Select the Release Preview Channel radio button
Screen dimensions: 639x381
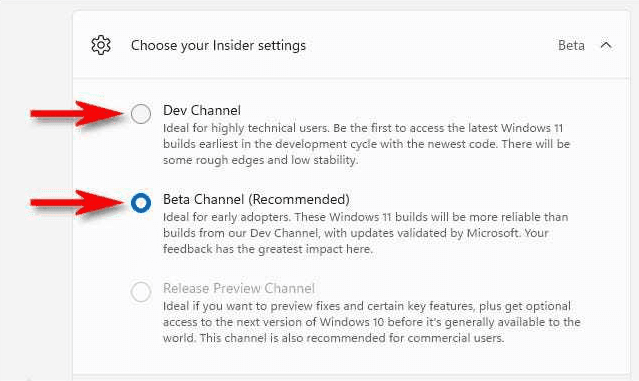[x=141, y=292]
